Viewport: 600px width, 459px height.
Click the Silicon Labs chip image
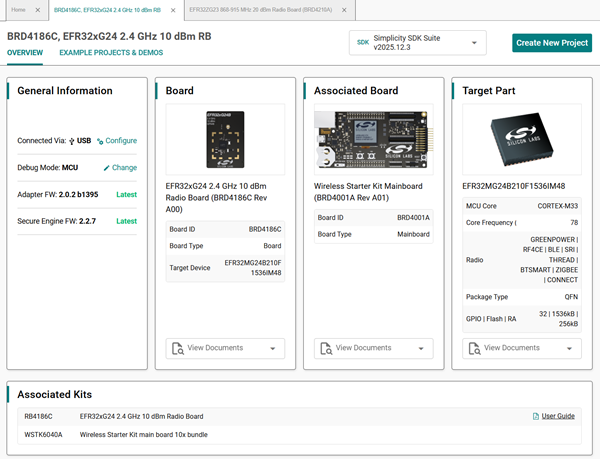pos(522,140)
